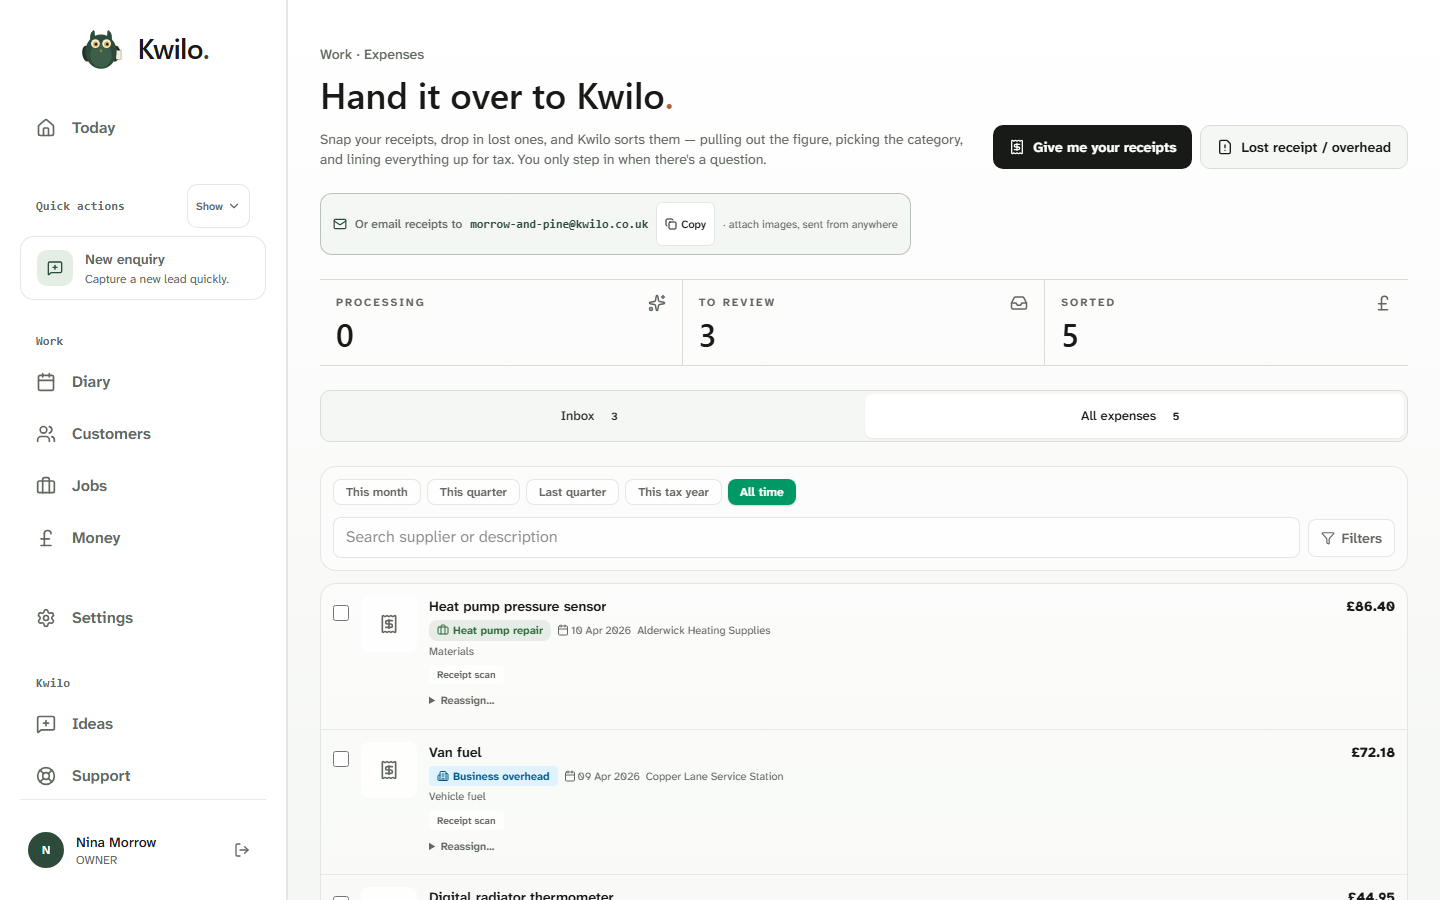Expand Reassign under Heat pump pressure sensor

point(462,700)
